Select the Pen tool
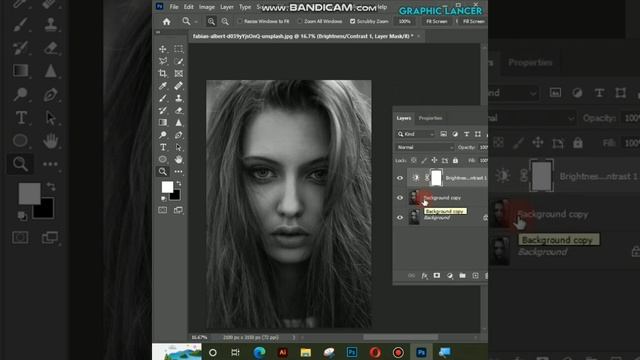640x360 pixels. (x=178, y=135)
